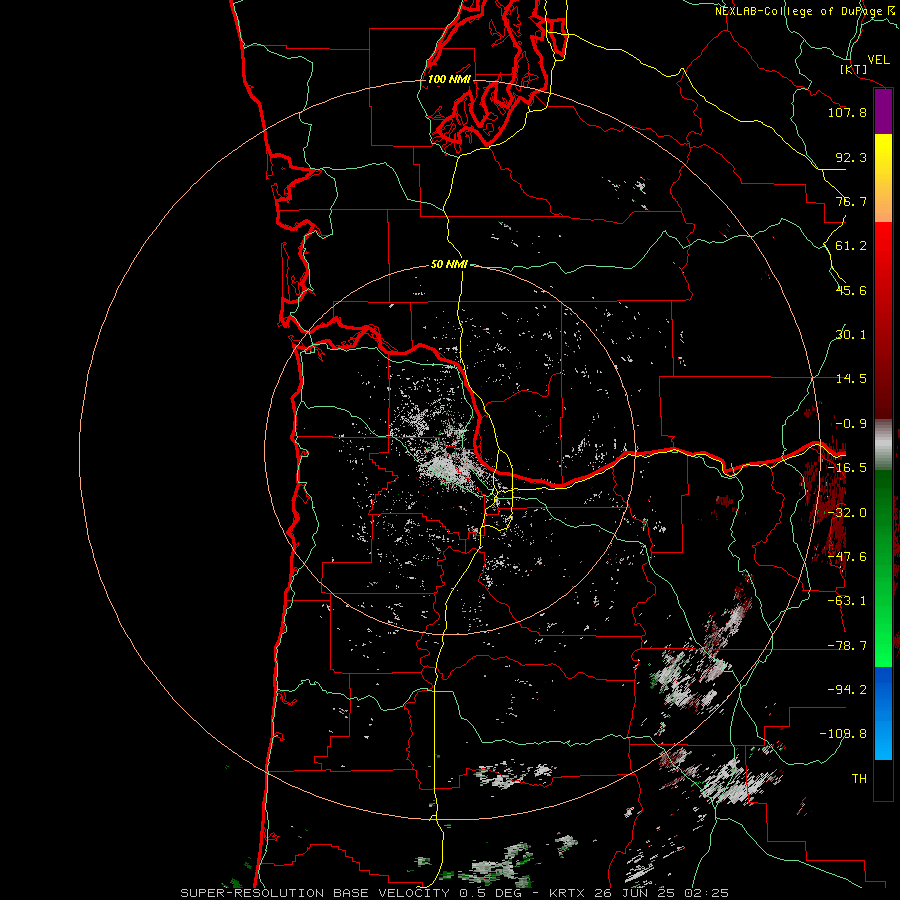Select the -0.9 velocity scale value
Screen dimensions: 900x900
(x=851, y=424)
